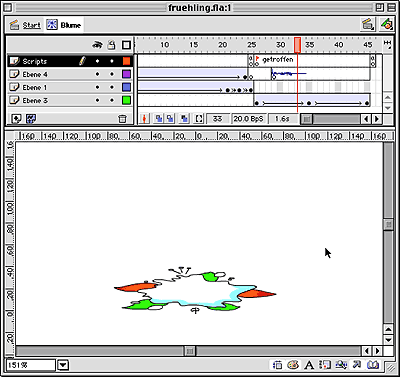Toggle all layers visibility eye icon
Image resolution: width=400 pixels, height=377 pixels.
click(x=97, y=45)
